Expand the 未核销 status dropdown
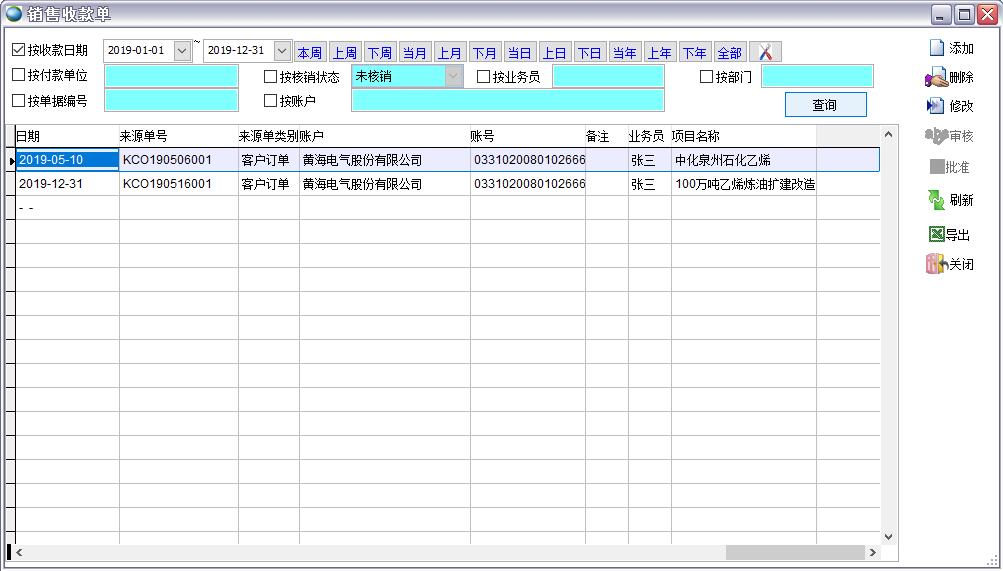Viewport: 1003px width, 571px height. [x=454, y=76]
